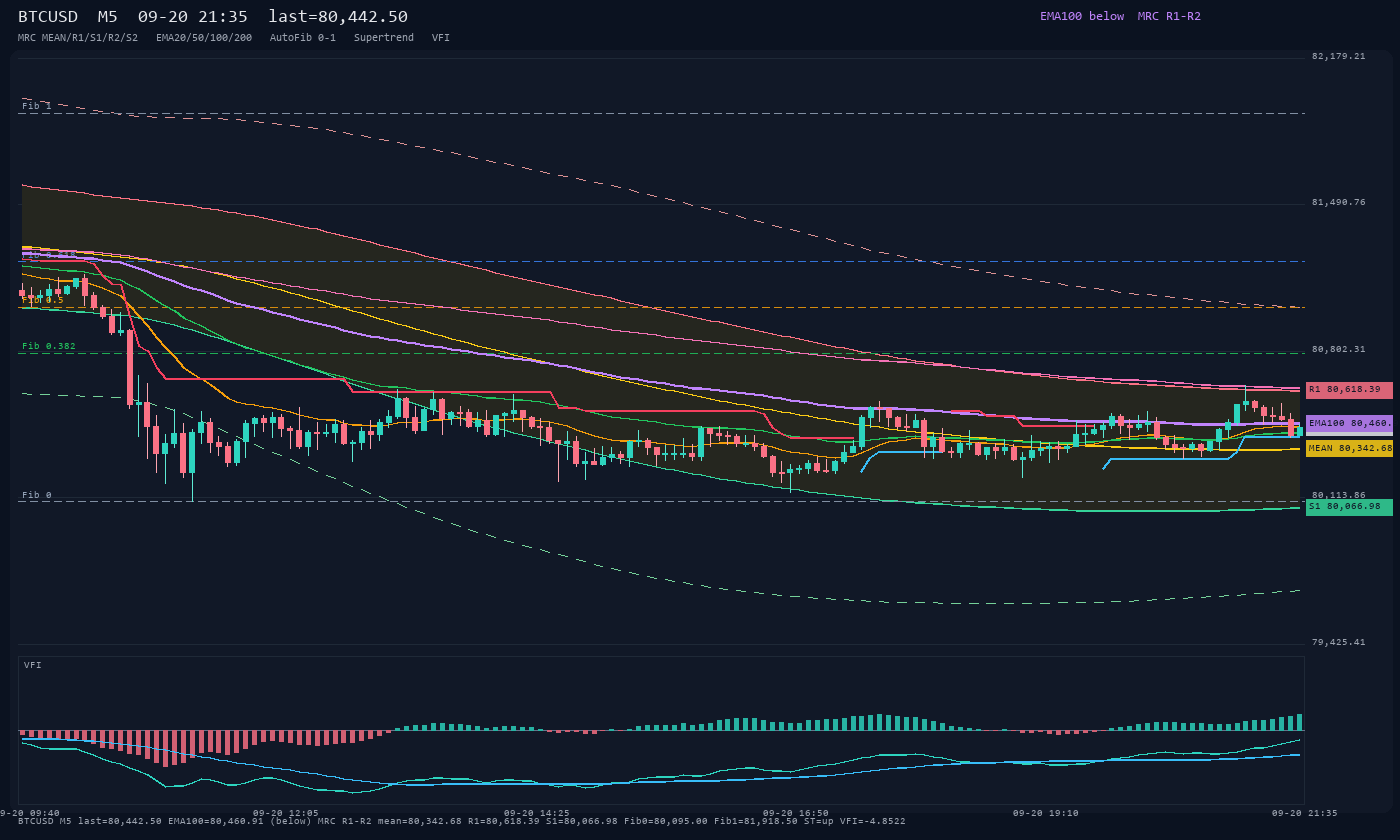Click the Supertrend indicator label

click(384, 38)
